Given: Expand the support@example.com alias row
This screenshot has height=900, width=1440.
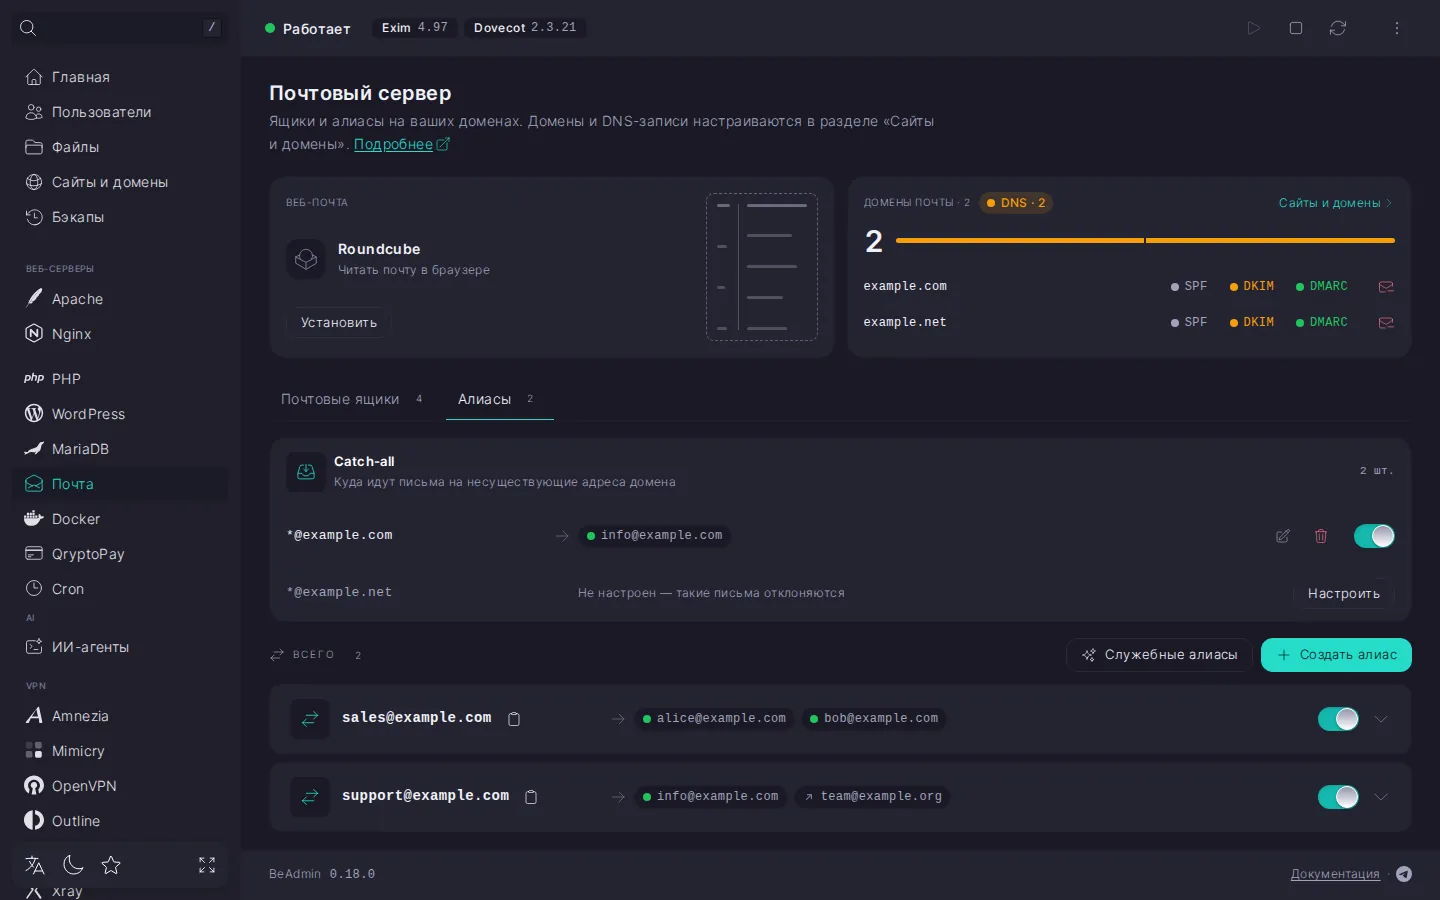Looking at the screenshot, I should click(x=1381, y=797).
